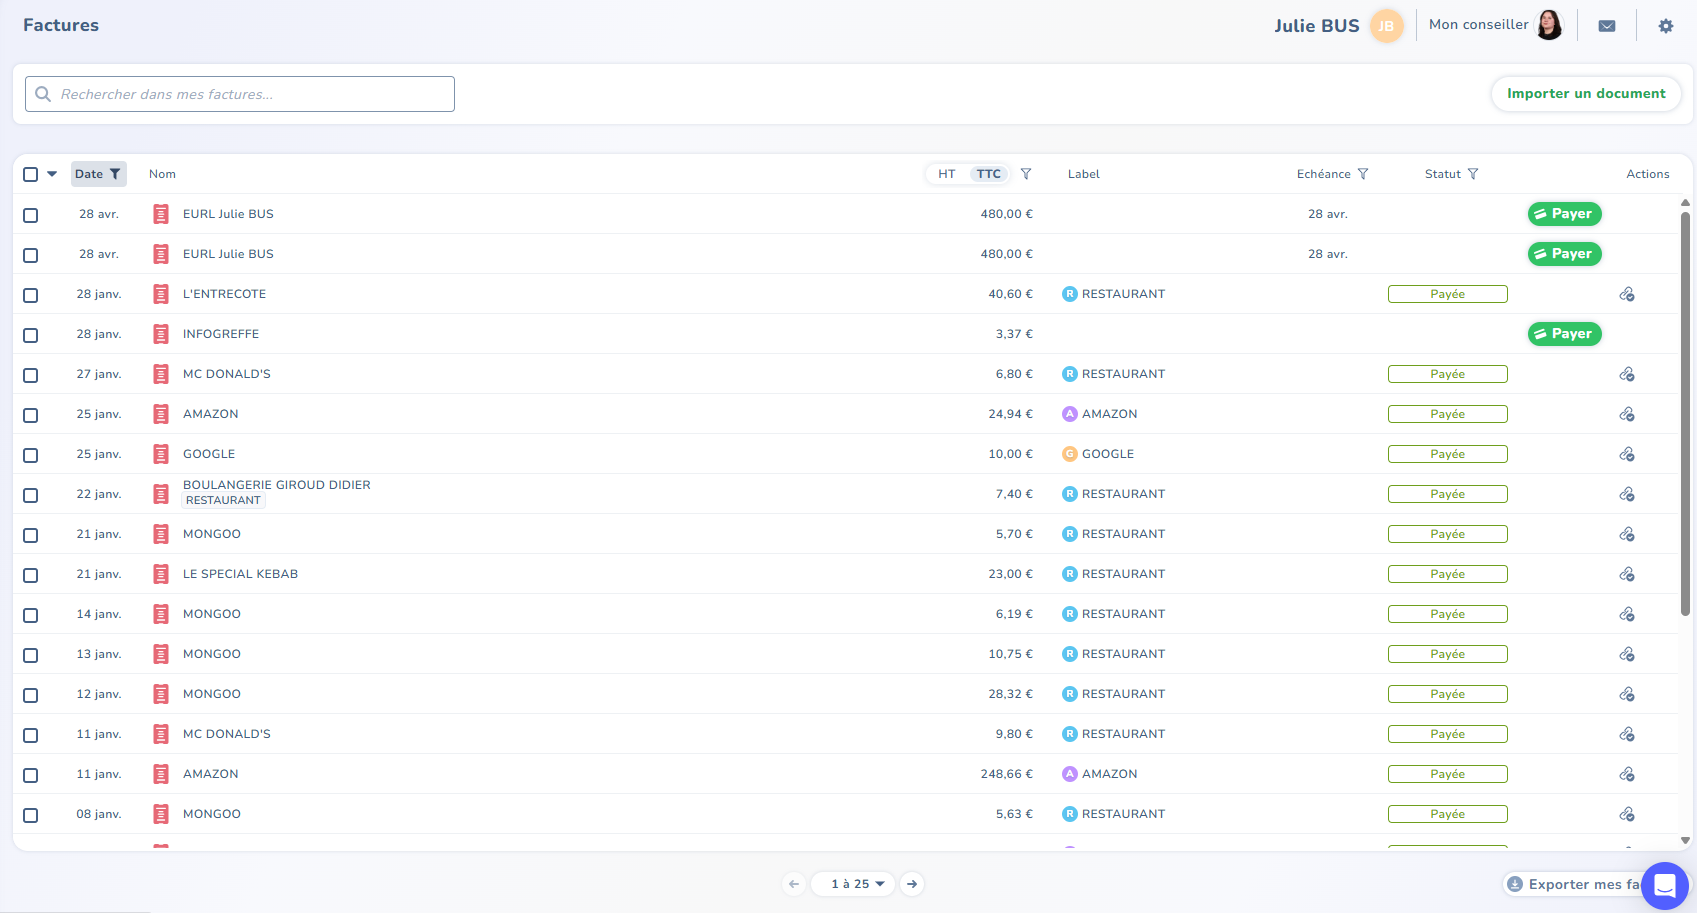Click the GOOGLE label tag
This screenshot has height=913, width=1697.
(x=1098, y=454)
